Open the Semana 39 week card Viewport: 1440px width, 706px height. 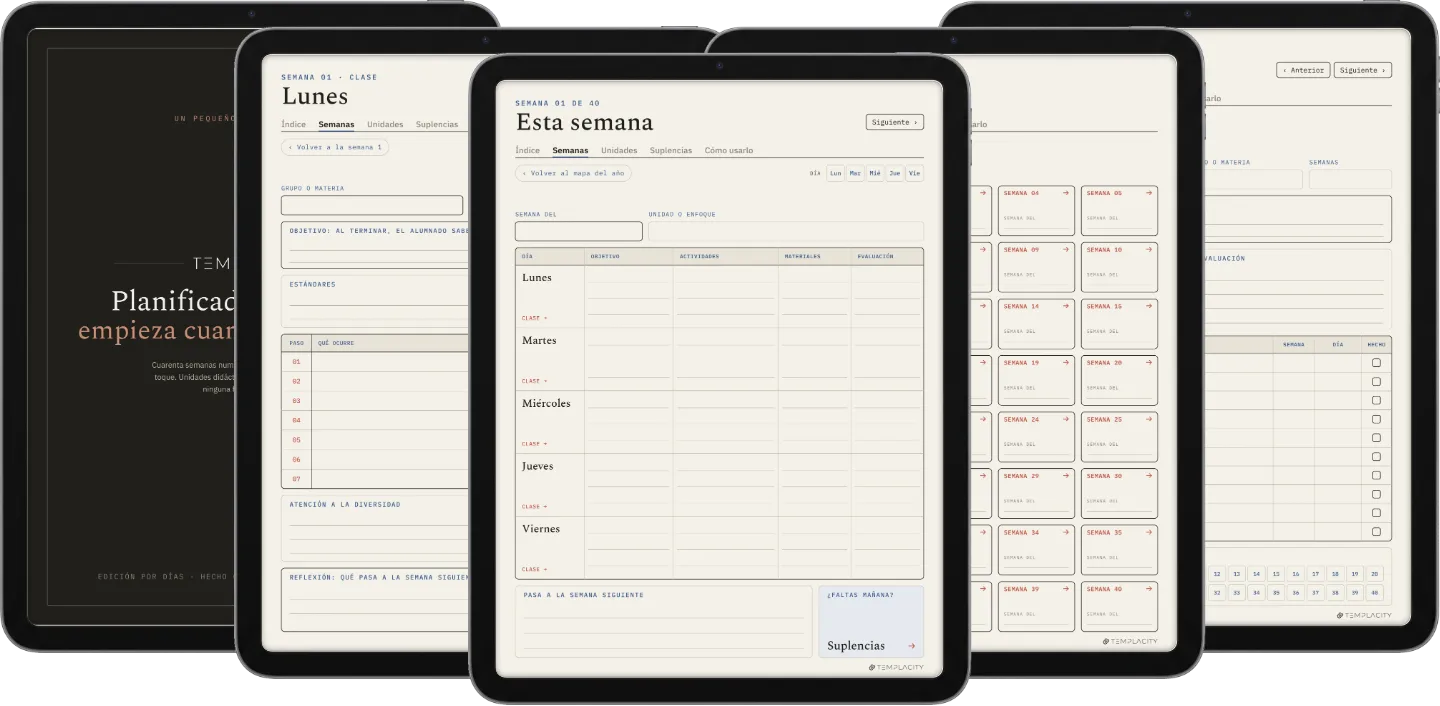coord(1036,607)
